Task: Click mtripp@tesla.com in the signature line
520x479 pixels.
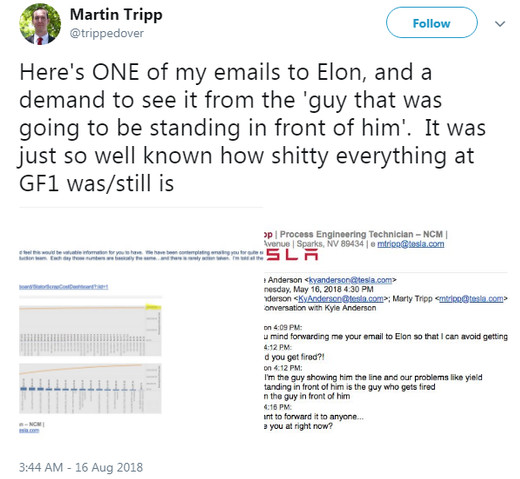Action: point(411,244)
